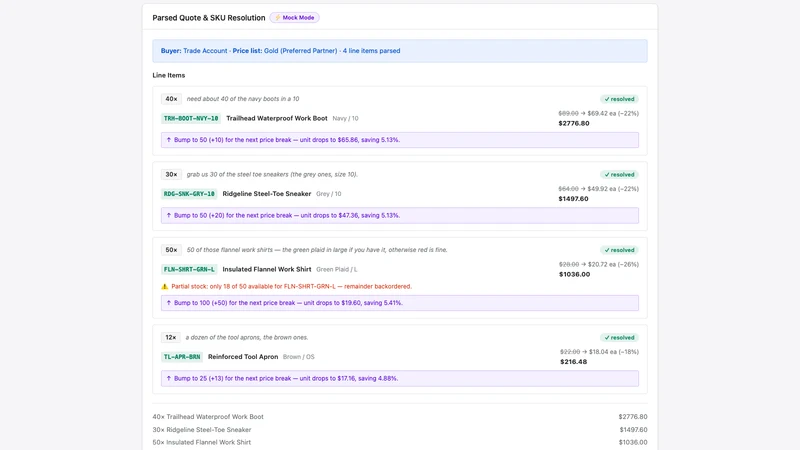Click up-arrow icon in Bump to 25 banner
The image size is (800, 450).
(x=169, y=379)
